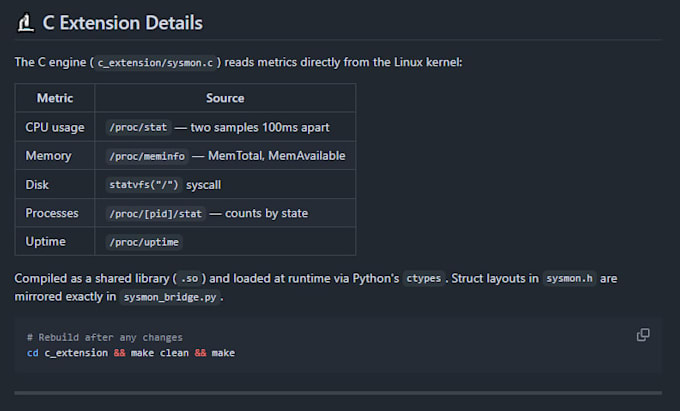Click the '# Rebuild after any changes' comment

click(x=105, y=337)
